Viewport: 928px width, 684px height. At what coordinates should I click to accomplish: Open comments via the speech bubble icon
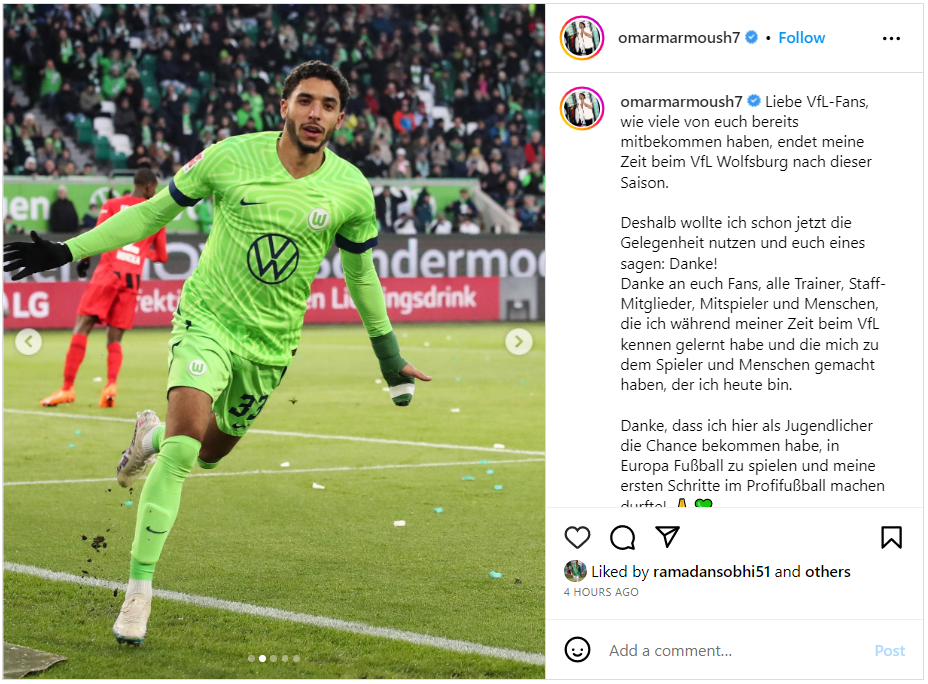[623, 537]
